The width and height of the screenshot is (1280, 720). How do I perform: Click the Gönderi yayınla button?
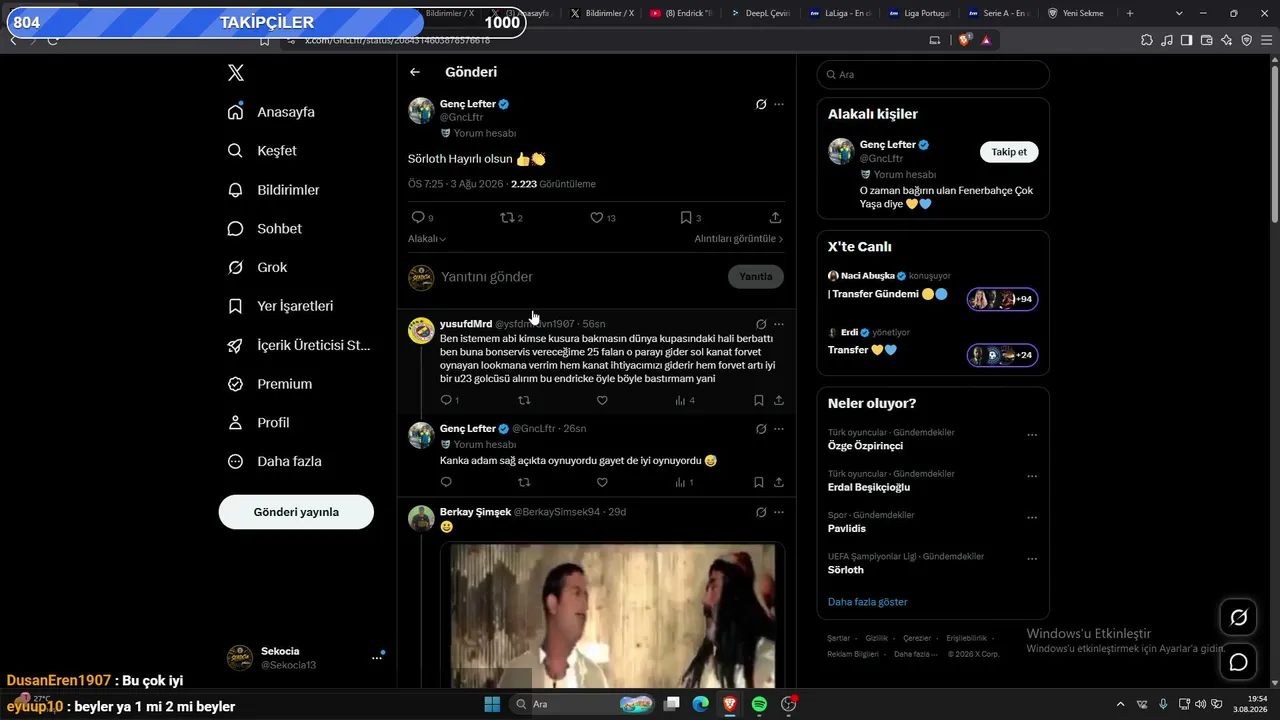click(x=296, y=512)
